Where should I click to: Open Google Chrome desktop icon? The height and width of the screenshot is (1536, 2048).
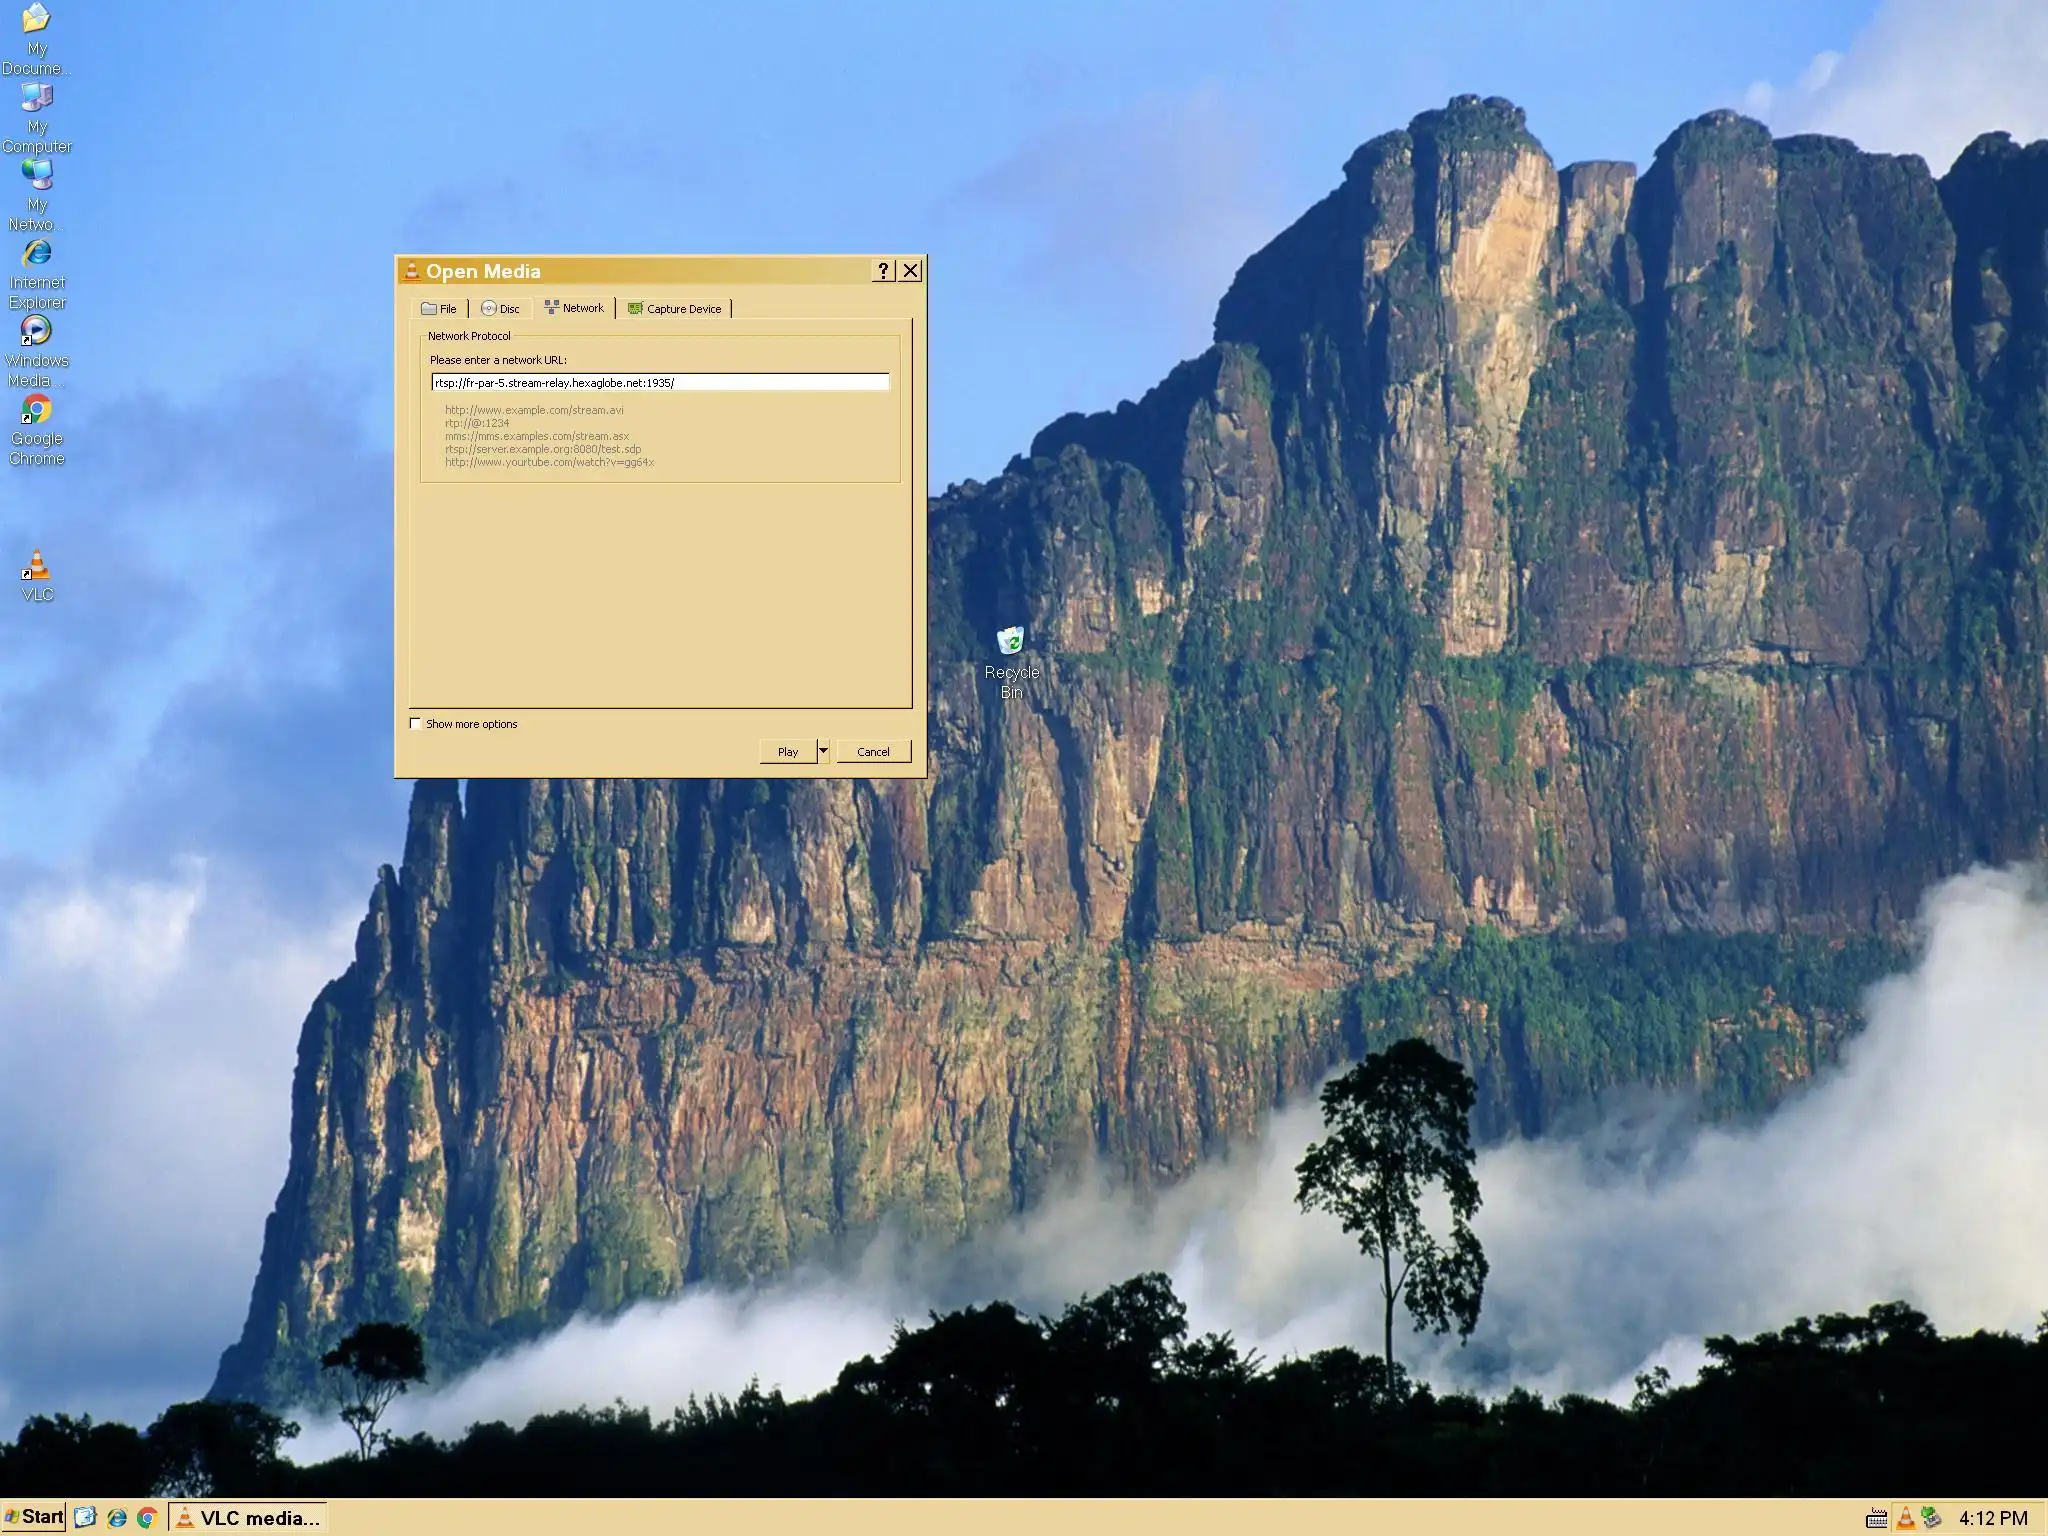click(37, 410)
